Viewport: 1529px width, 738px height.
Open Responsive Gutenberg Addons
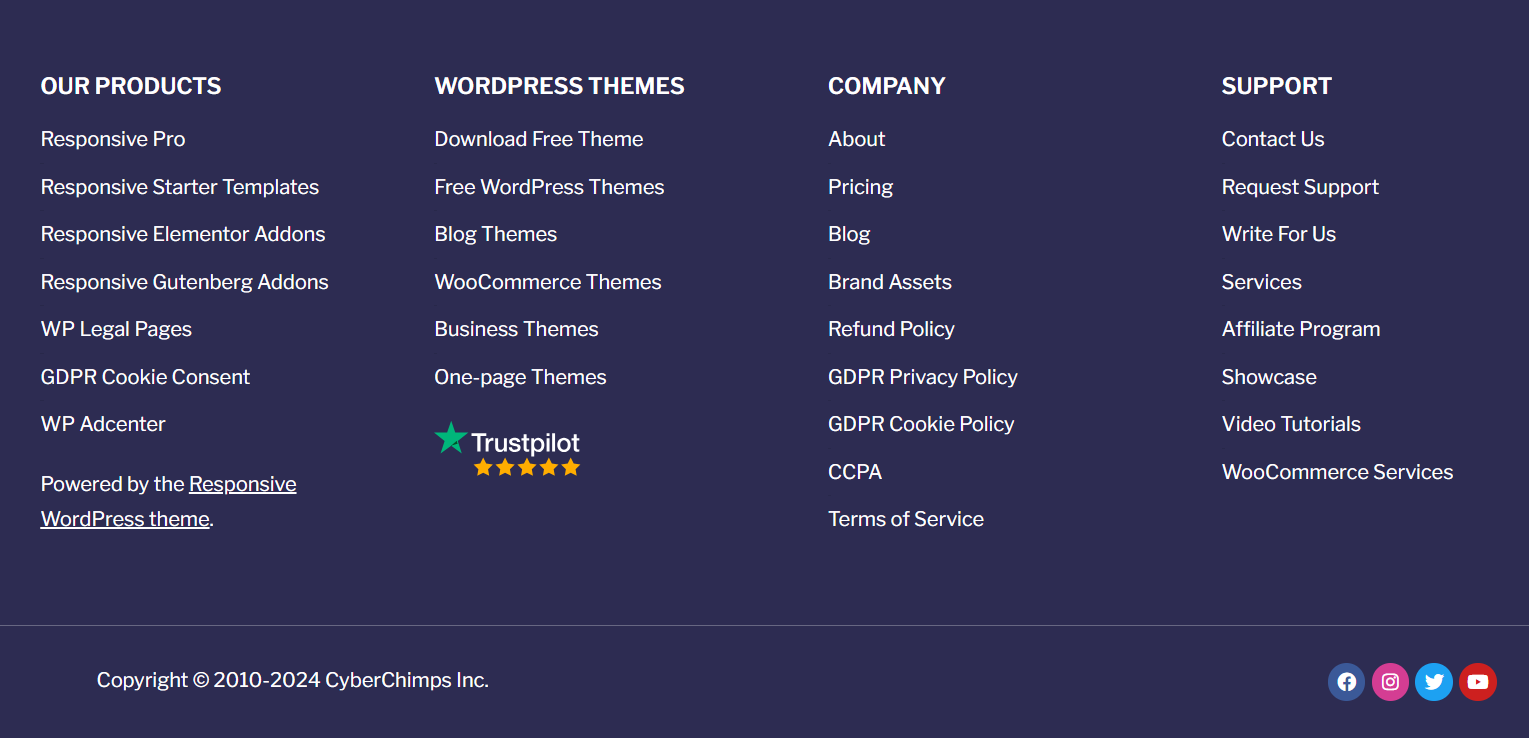(x=185, y=282)
